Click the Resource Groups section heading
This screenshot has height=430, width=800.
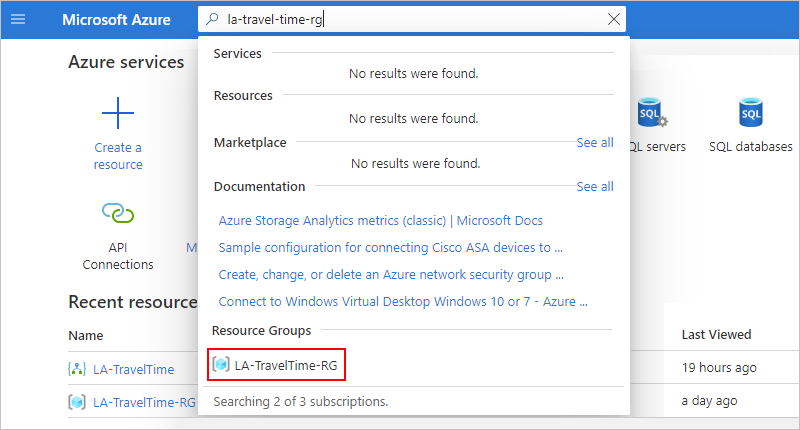pyautogui.click(x=261, y=331)
